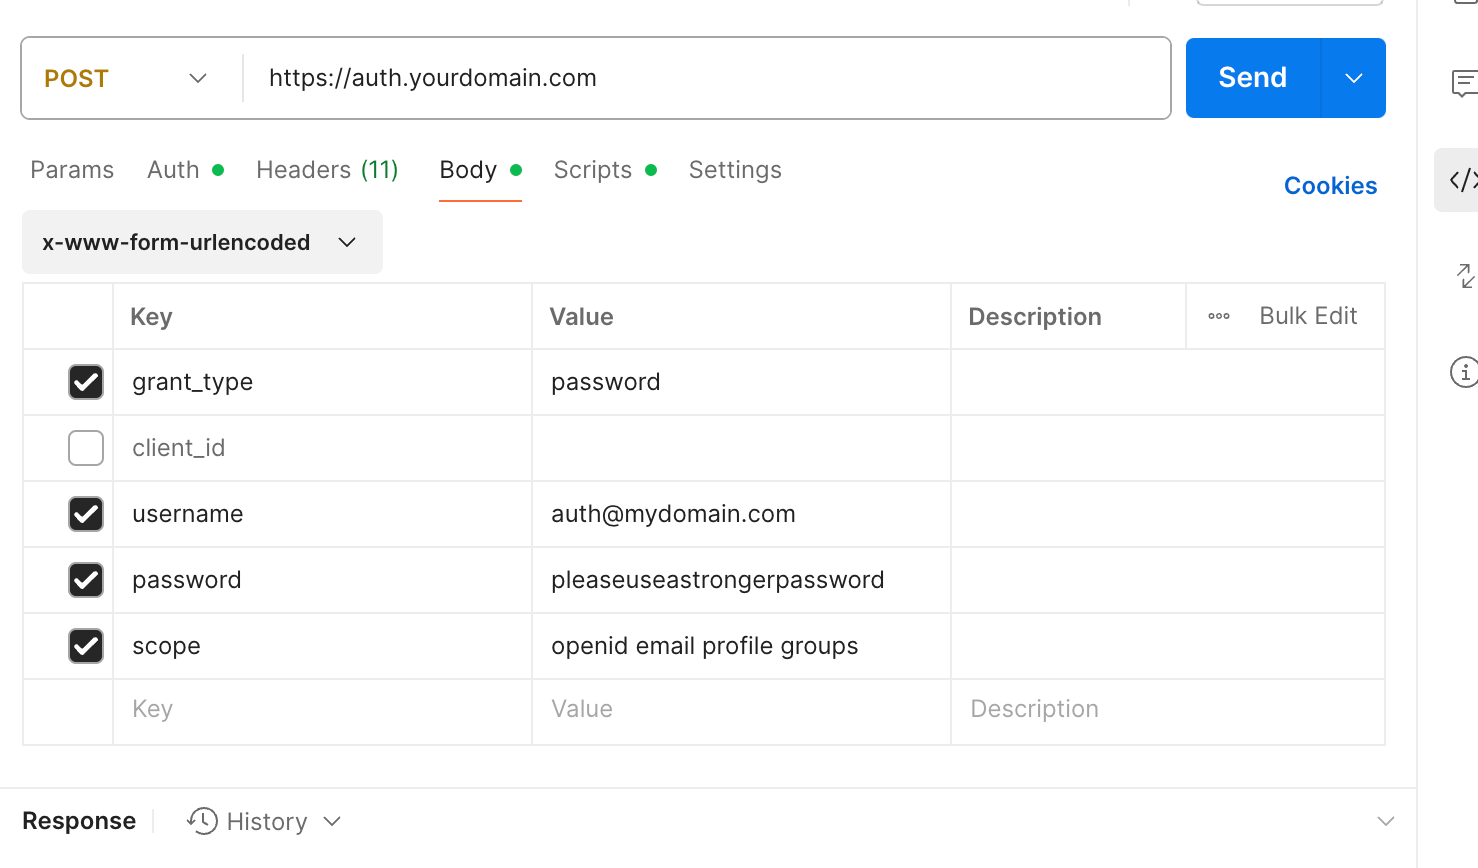Click the client_id key cell

(x=322, y=448)
